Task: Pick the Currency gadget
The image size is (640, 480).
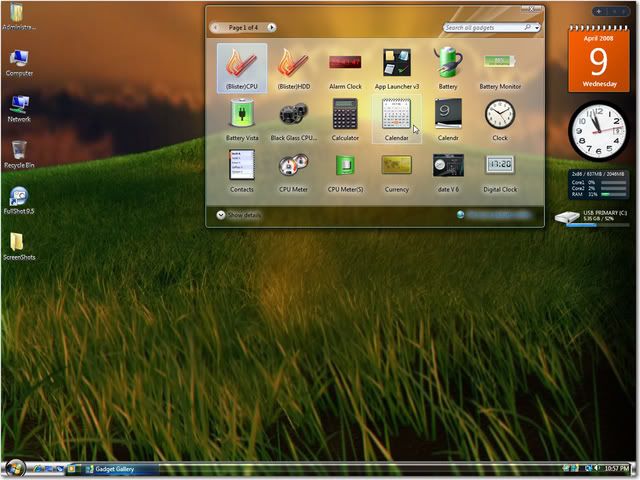Action: (x=397, y=171)
